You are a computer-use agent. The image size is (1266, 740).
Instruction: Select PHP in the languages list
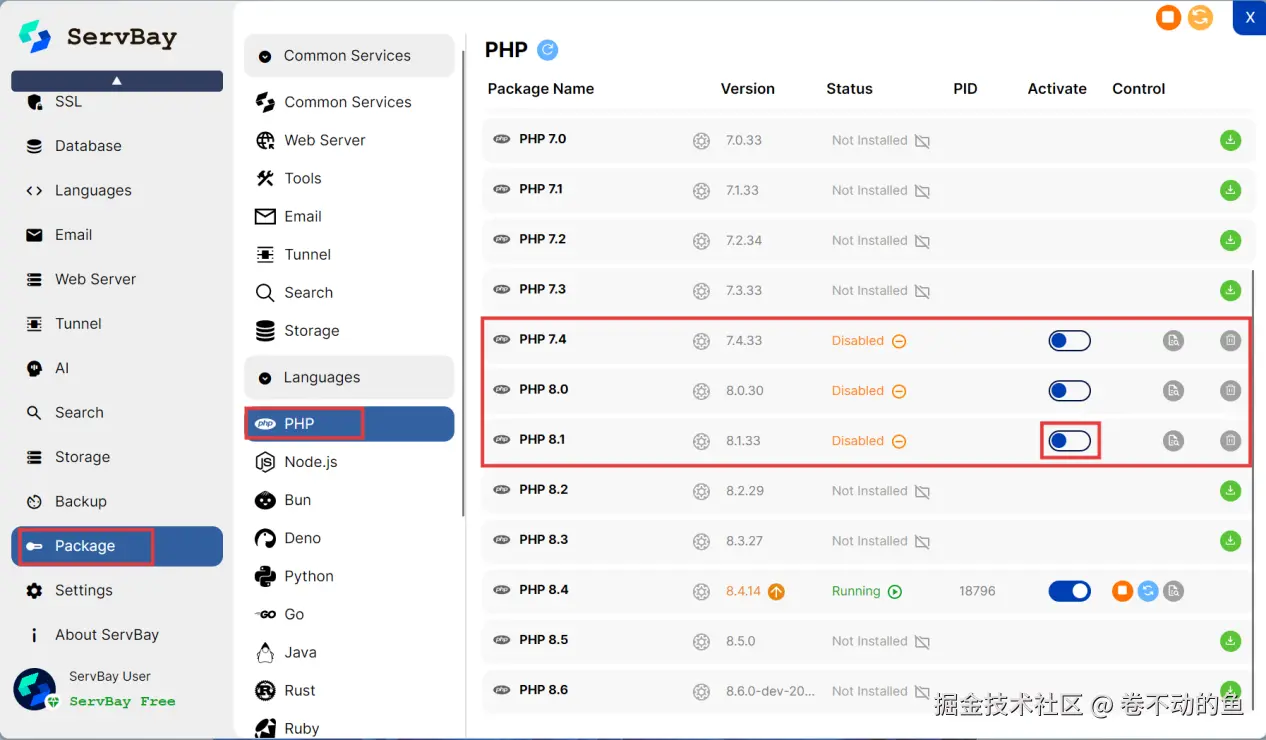(x=349, y=424)
